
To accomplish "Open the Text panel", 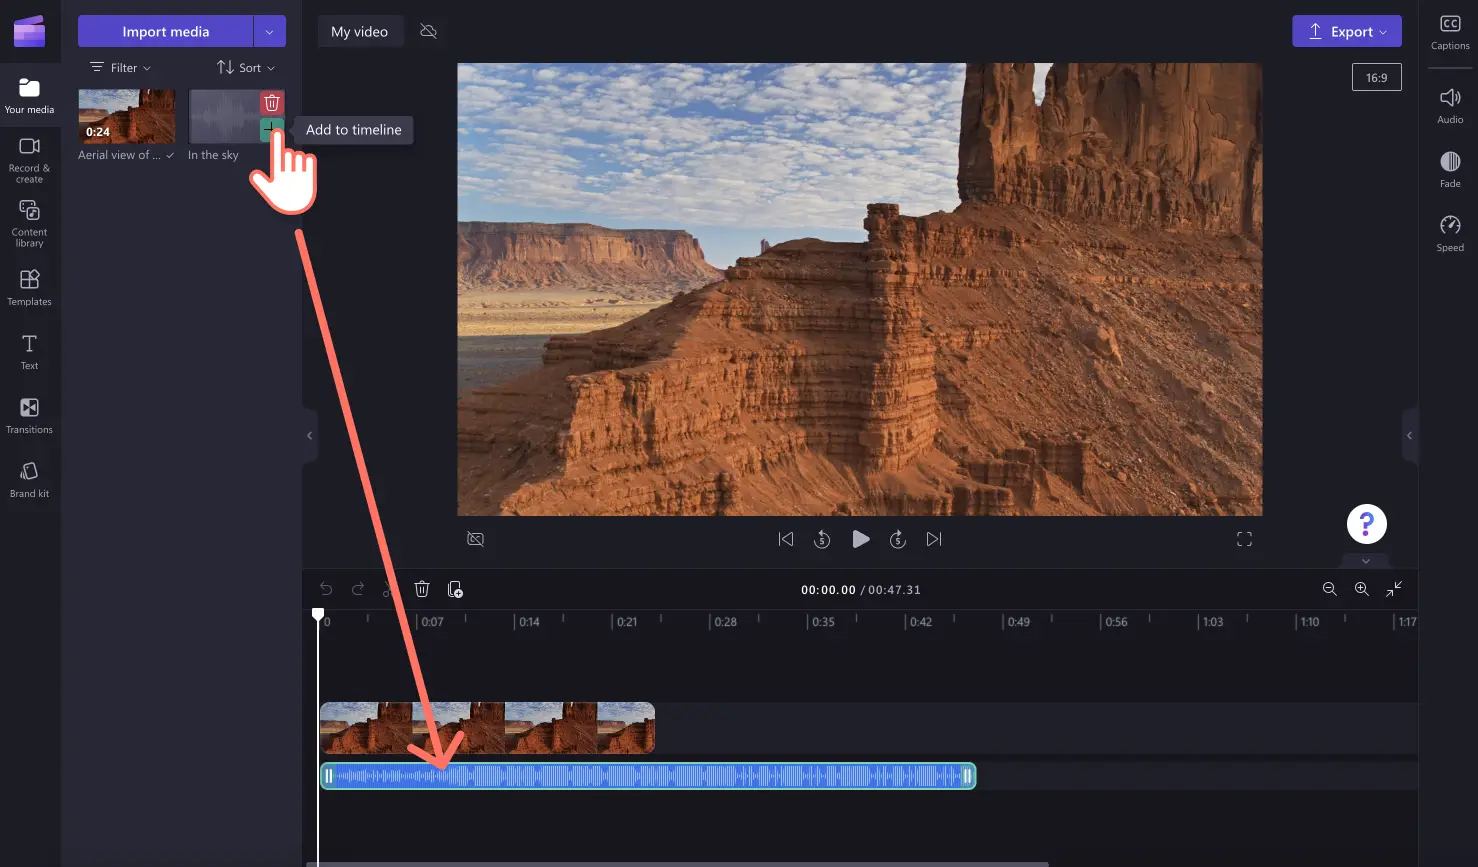I will [x=29, y=352].
